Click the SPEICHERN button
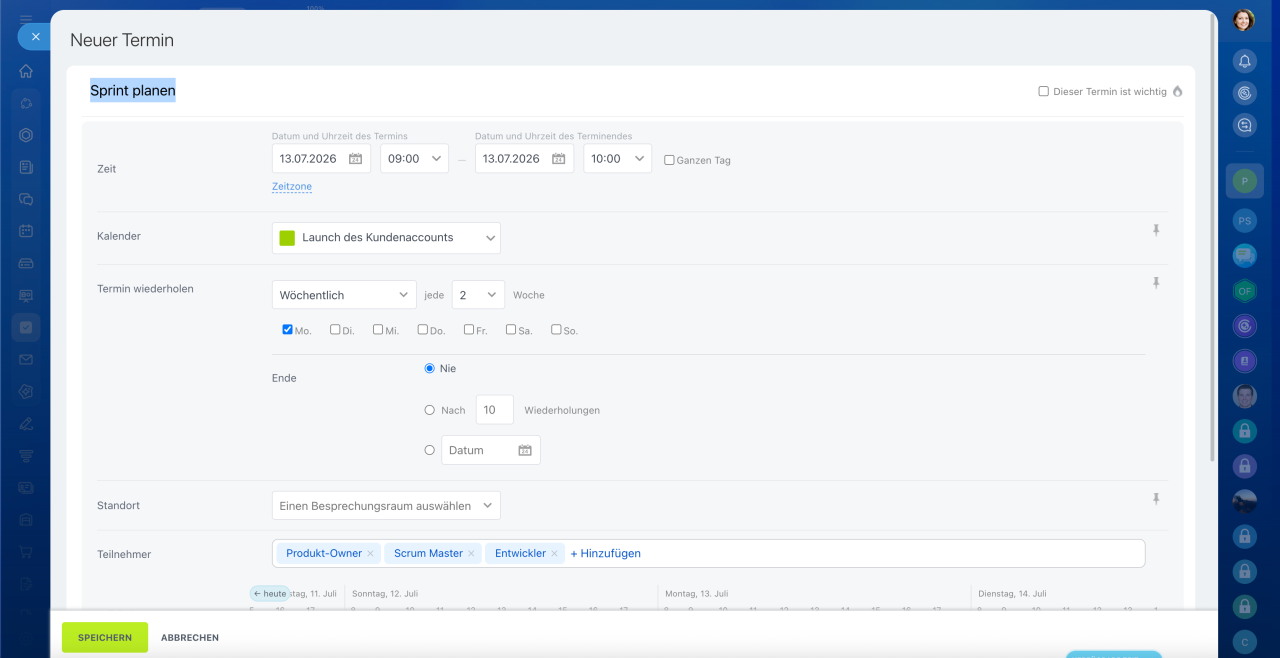The image size is (1280, 658). coord(105,637)
